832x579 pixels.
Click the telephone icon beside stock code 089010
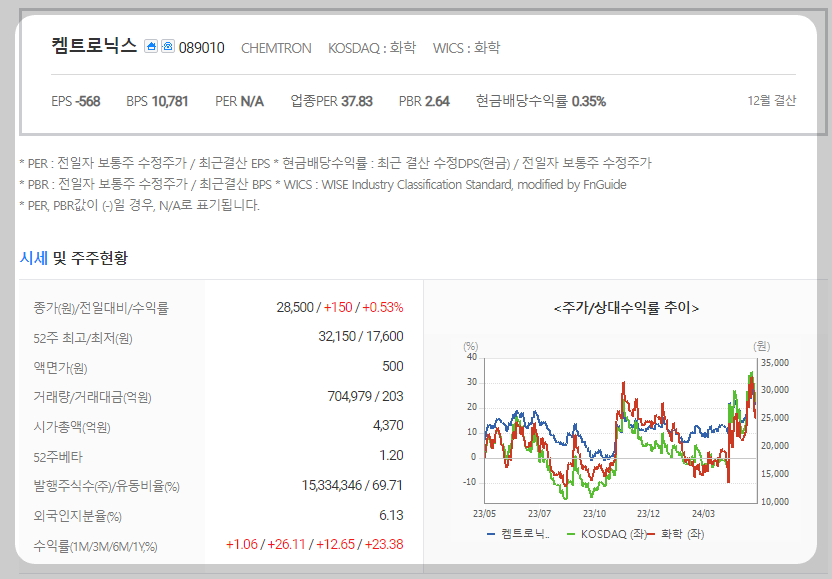(168, 46)
